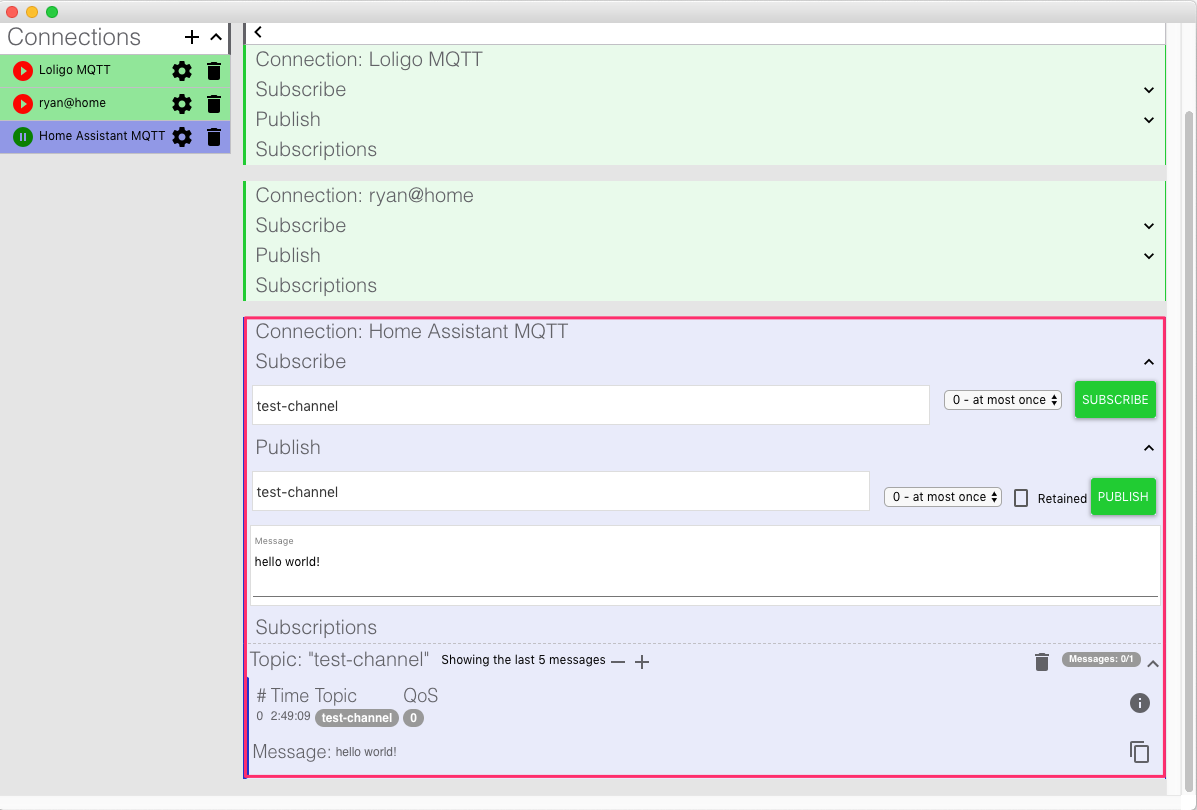Collapse Publish section for Home Assistant MQTT
Viewport: 1197px width, 810px height.
pos(1148,448)
